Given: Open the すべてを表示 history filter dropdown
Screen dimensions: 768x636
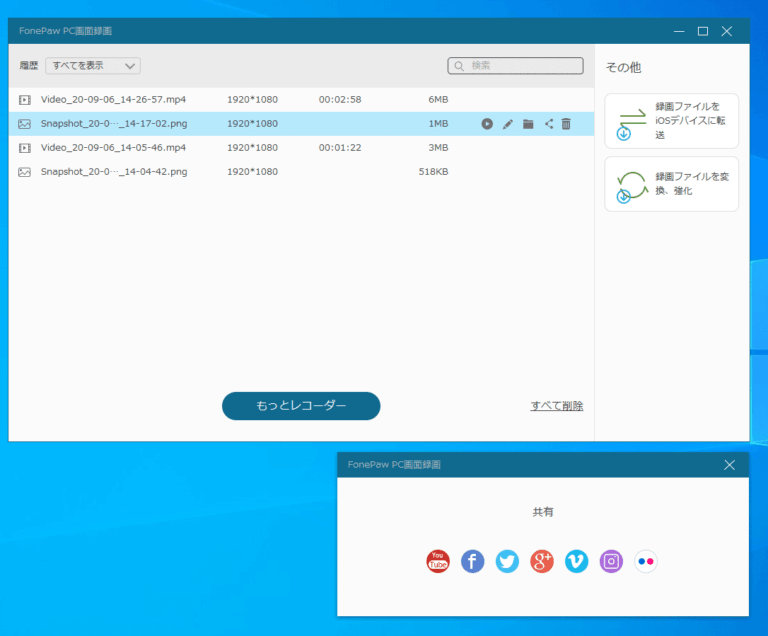Looking at the screenshot, I should (x=93, y=66).
